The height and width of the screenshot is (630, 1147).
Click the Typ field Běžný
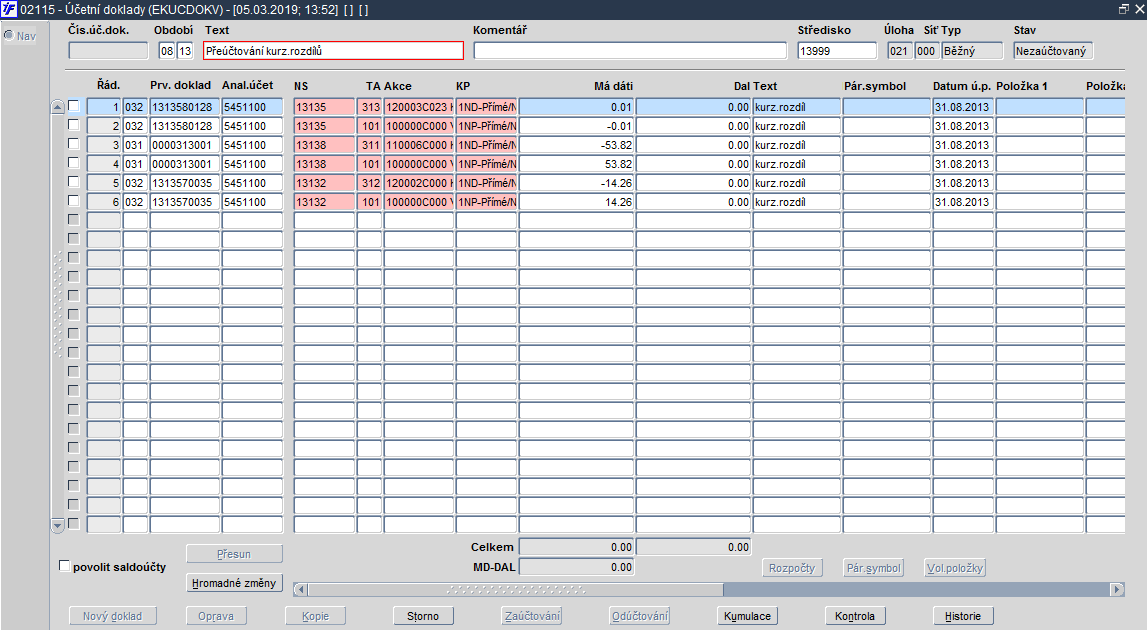972,50
